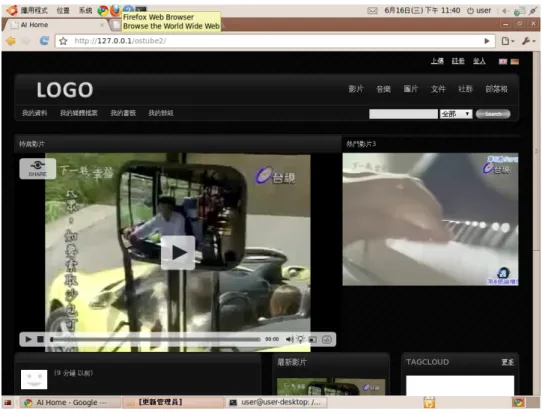Bookmark page with the star icon
The height and width of the screenshot is (414, 542).
tap(63, 41)
